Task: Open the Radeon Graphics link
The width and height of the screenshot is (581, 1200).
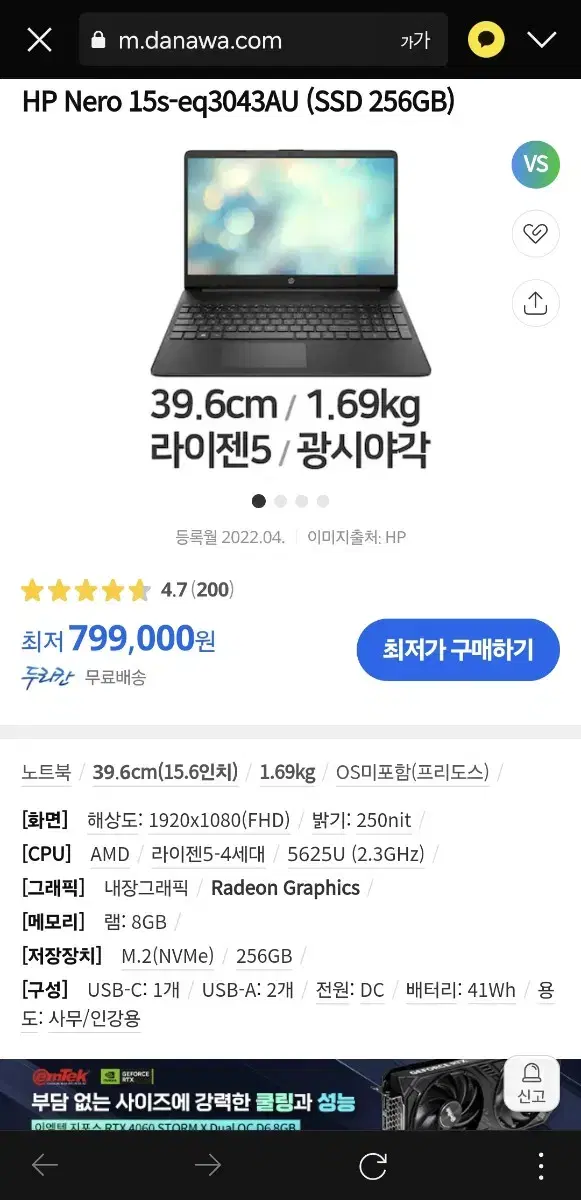Action: [284, 888]
